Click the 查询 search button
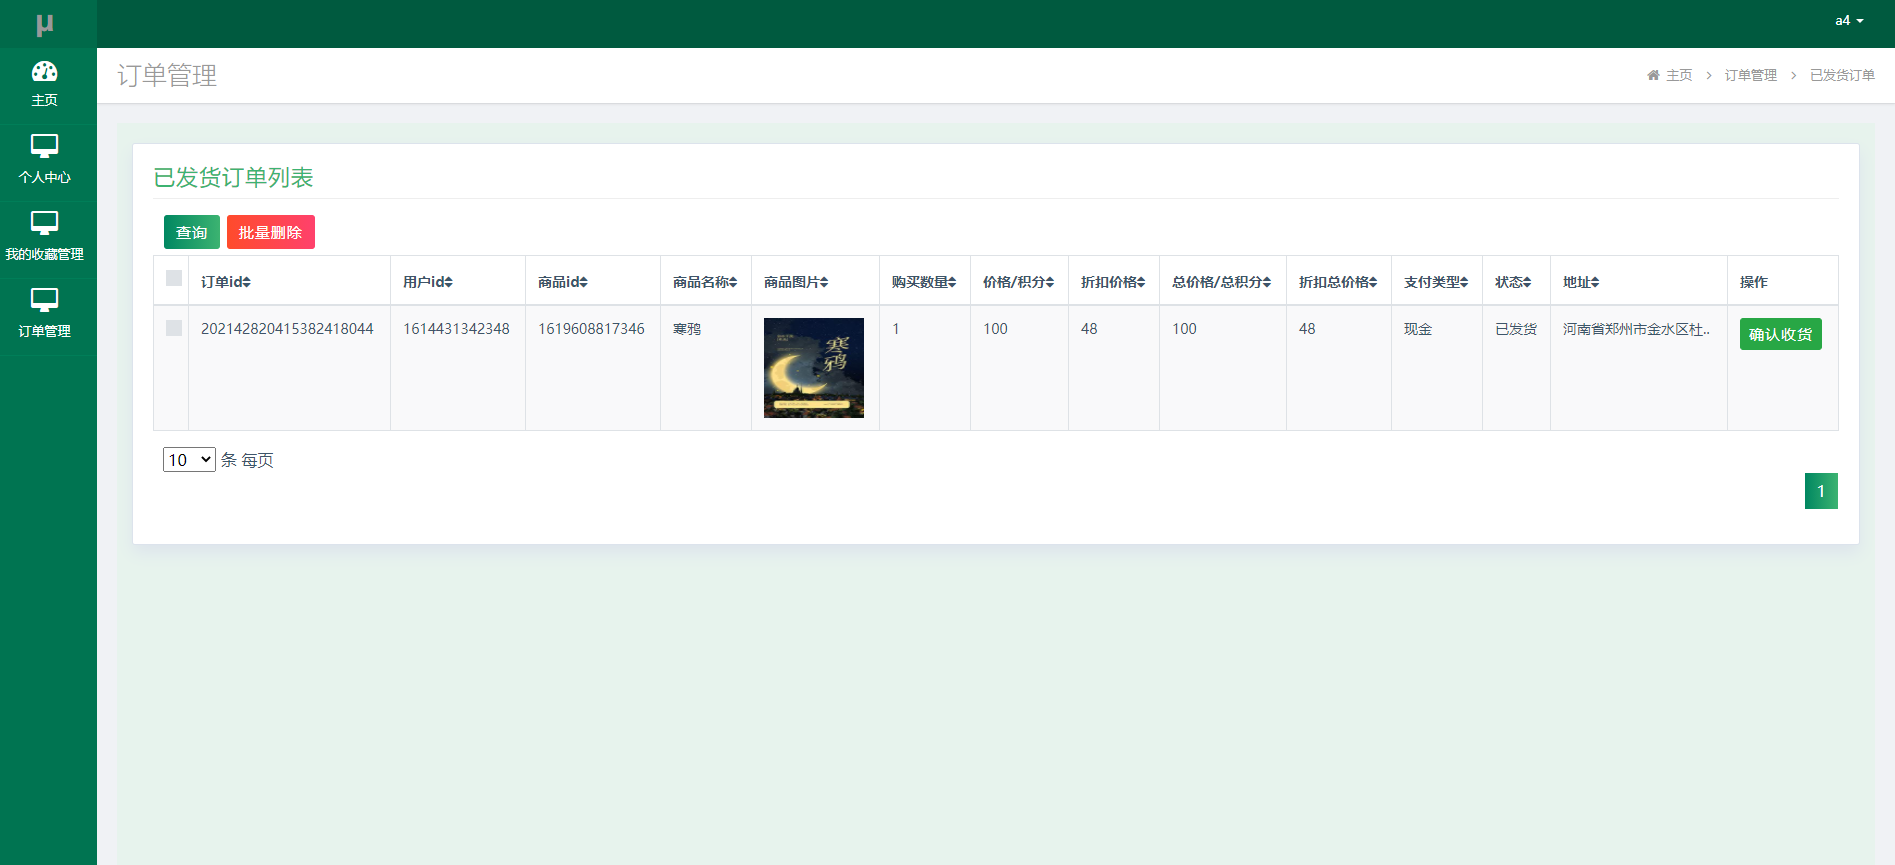 coord(192,232)
